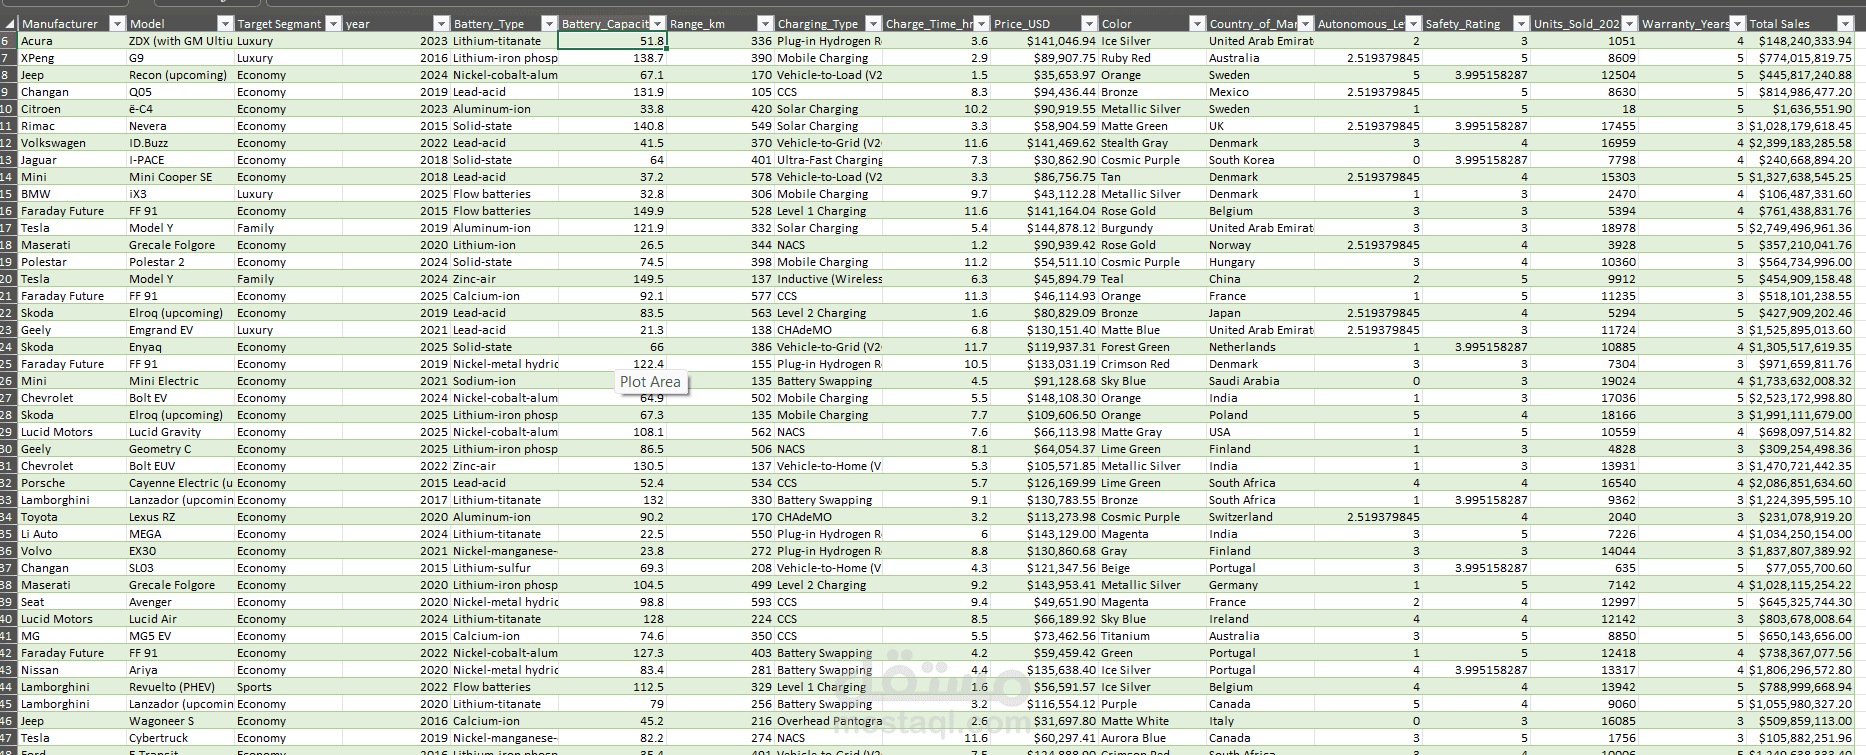Select the EX30 model cell
This screenshot has width=1866, height=755.
[180, 551]
